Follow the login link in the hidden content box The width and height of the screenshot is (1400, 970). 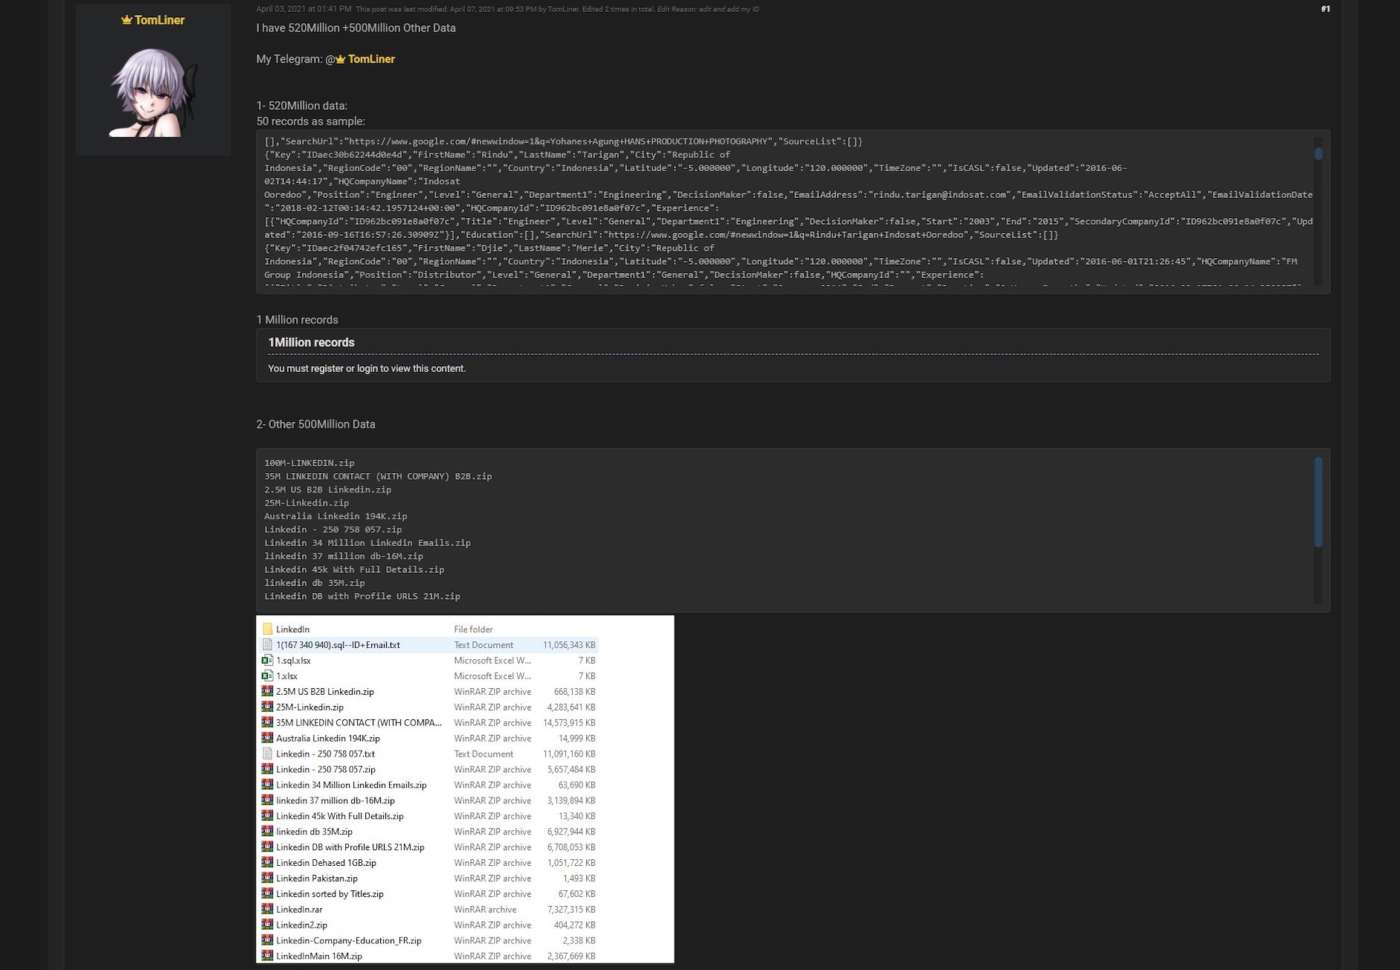tap(367, 369)
